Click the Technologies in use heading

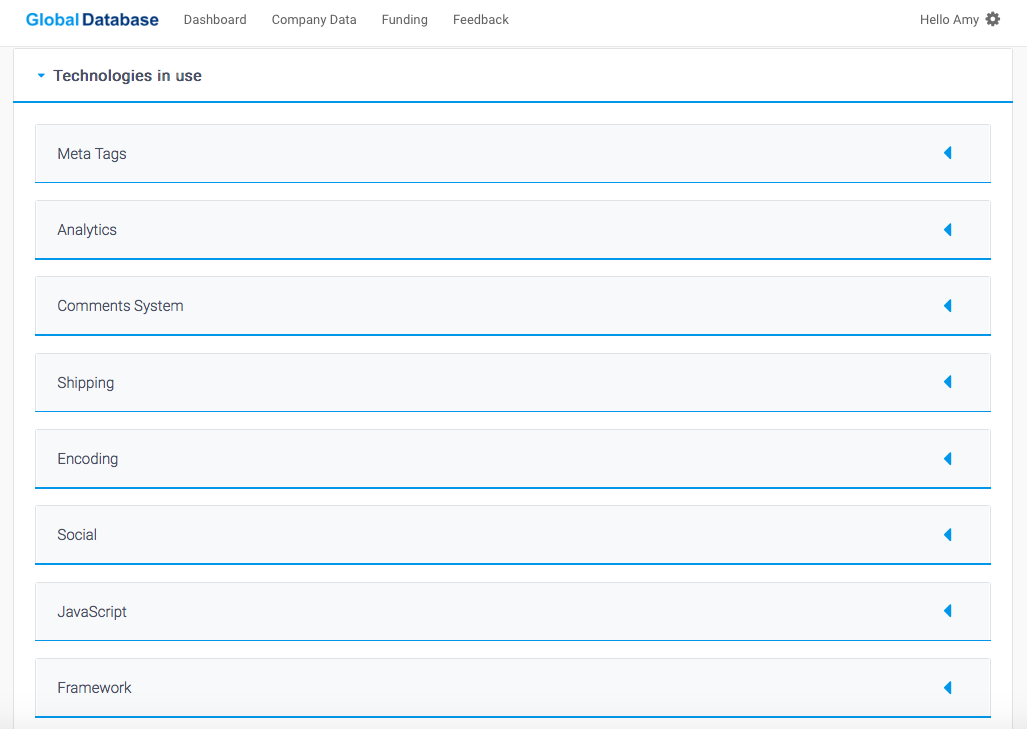click(127, 76)
